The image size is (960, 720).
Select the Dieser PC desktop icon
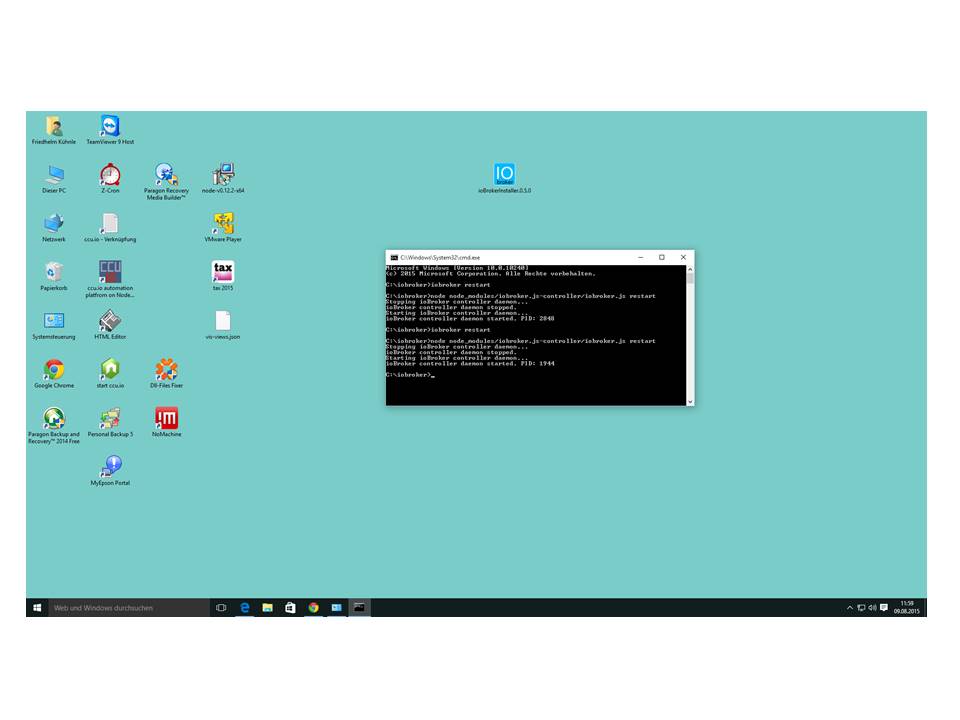(54, 179)
